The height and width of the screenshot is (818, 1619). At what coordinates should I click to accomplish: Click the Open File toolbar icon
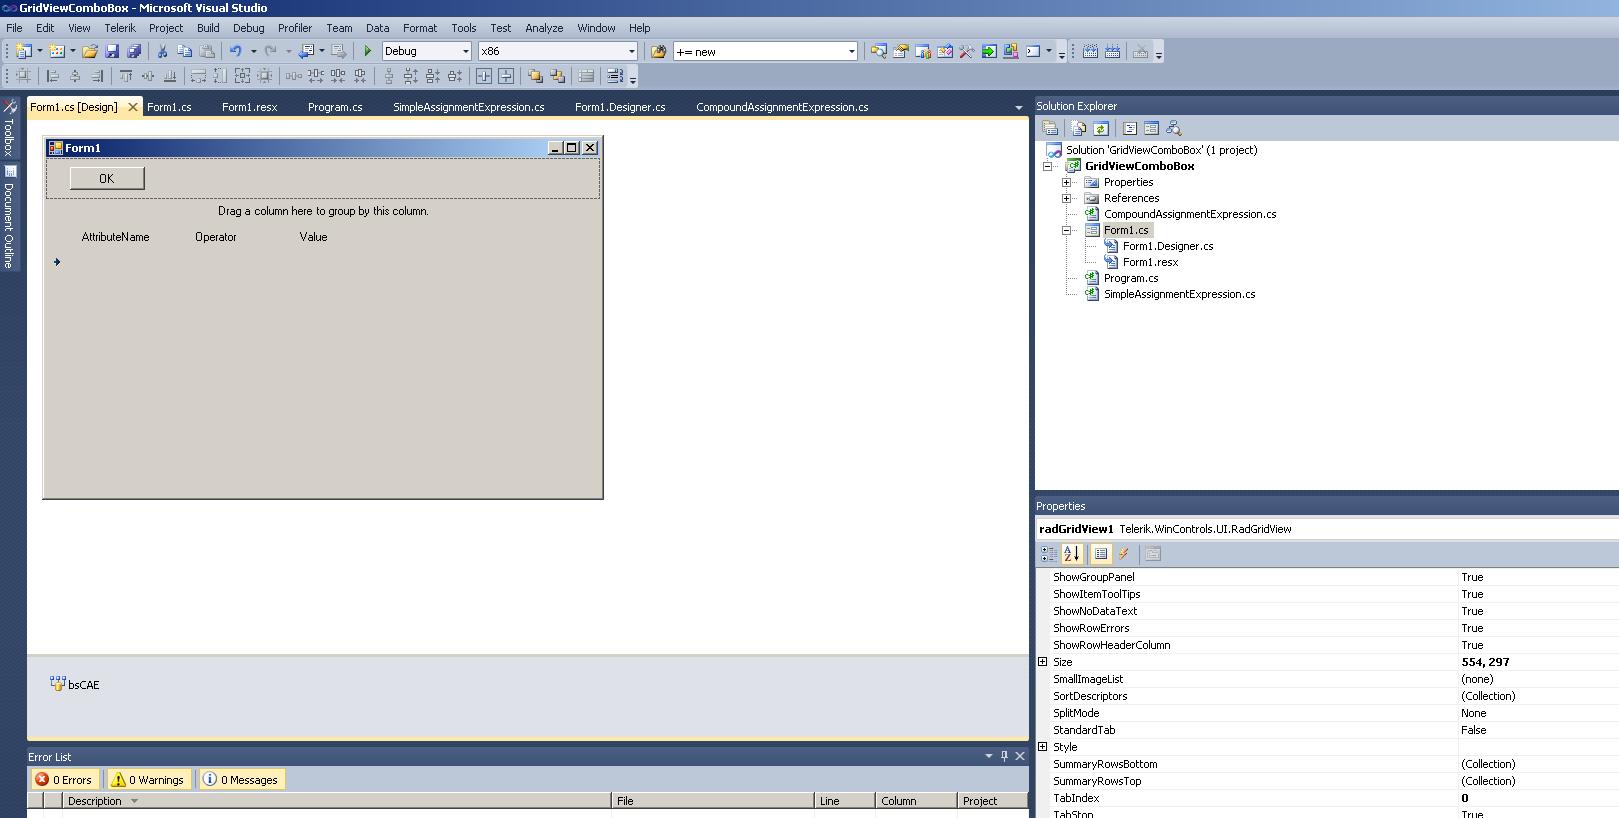tap(90, 51)
